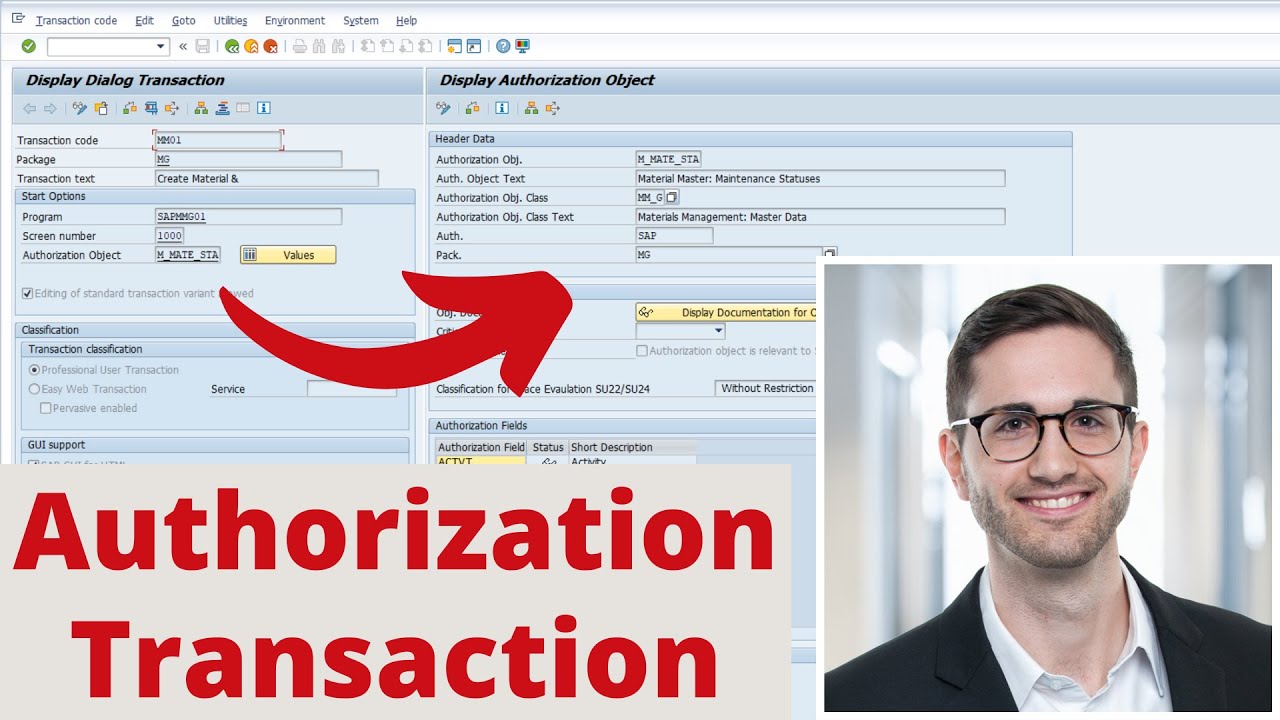The width and height of the screenshot is (1280, 720).
Task: Toggle the Pervasive enabled checkbox
Action: [x=46, y=408]
